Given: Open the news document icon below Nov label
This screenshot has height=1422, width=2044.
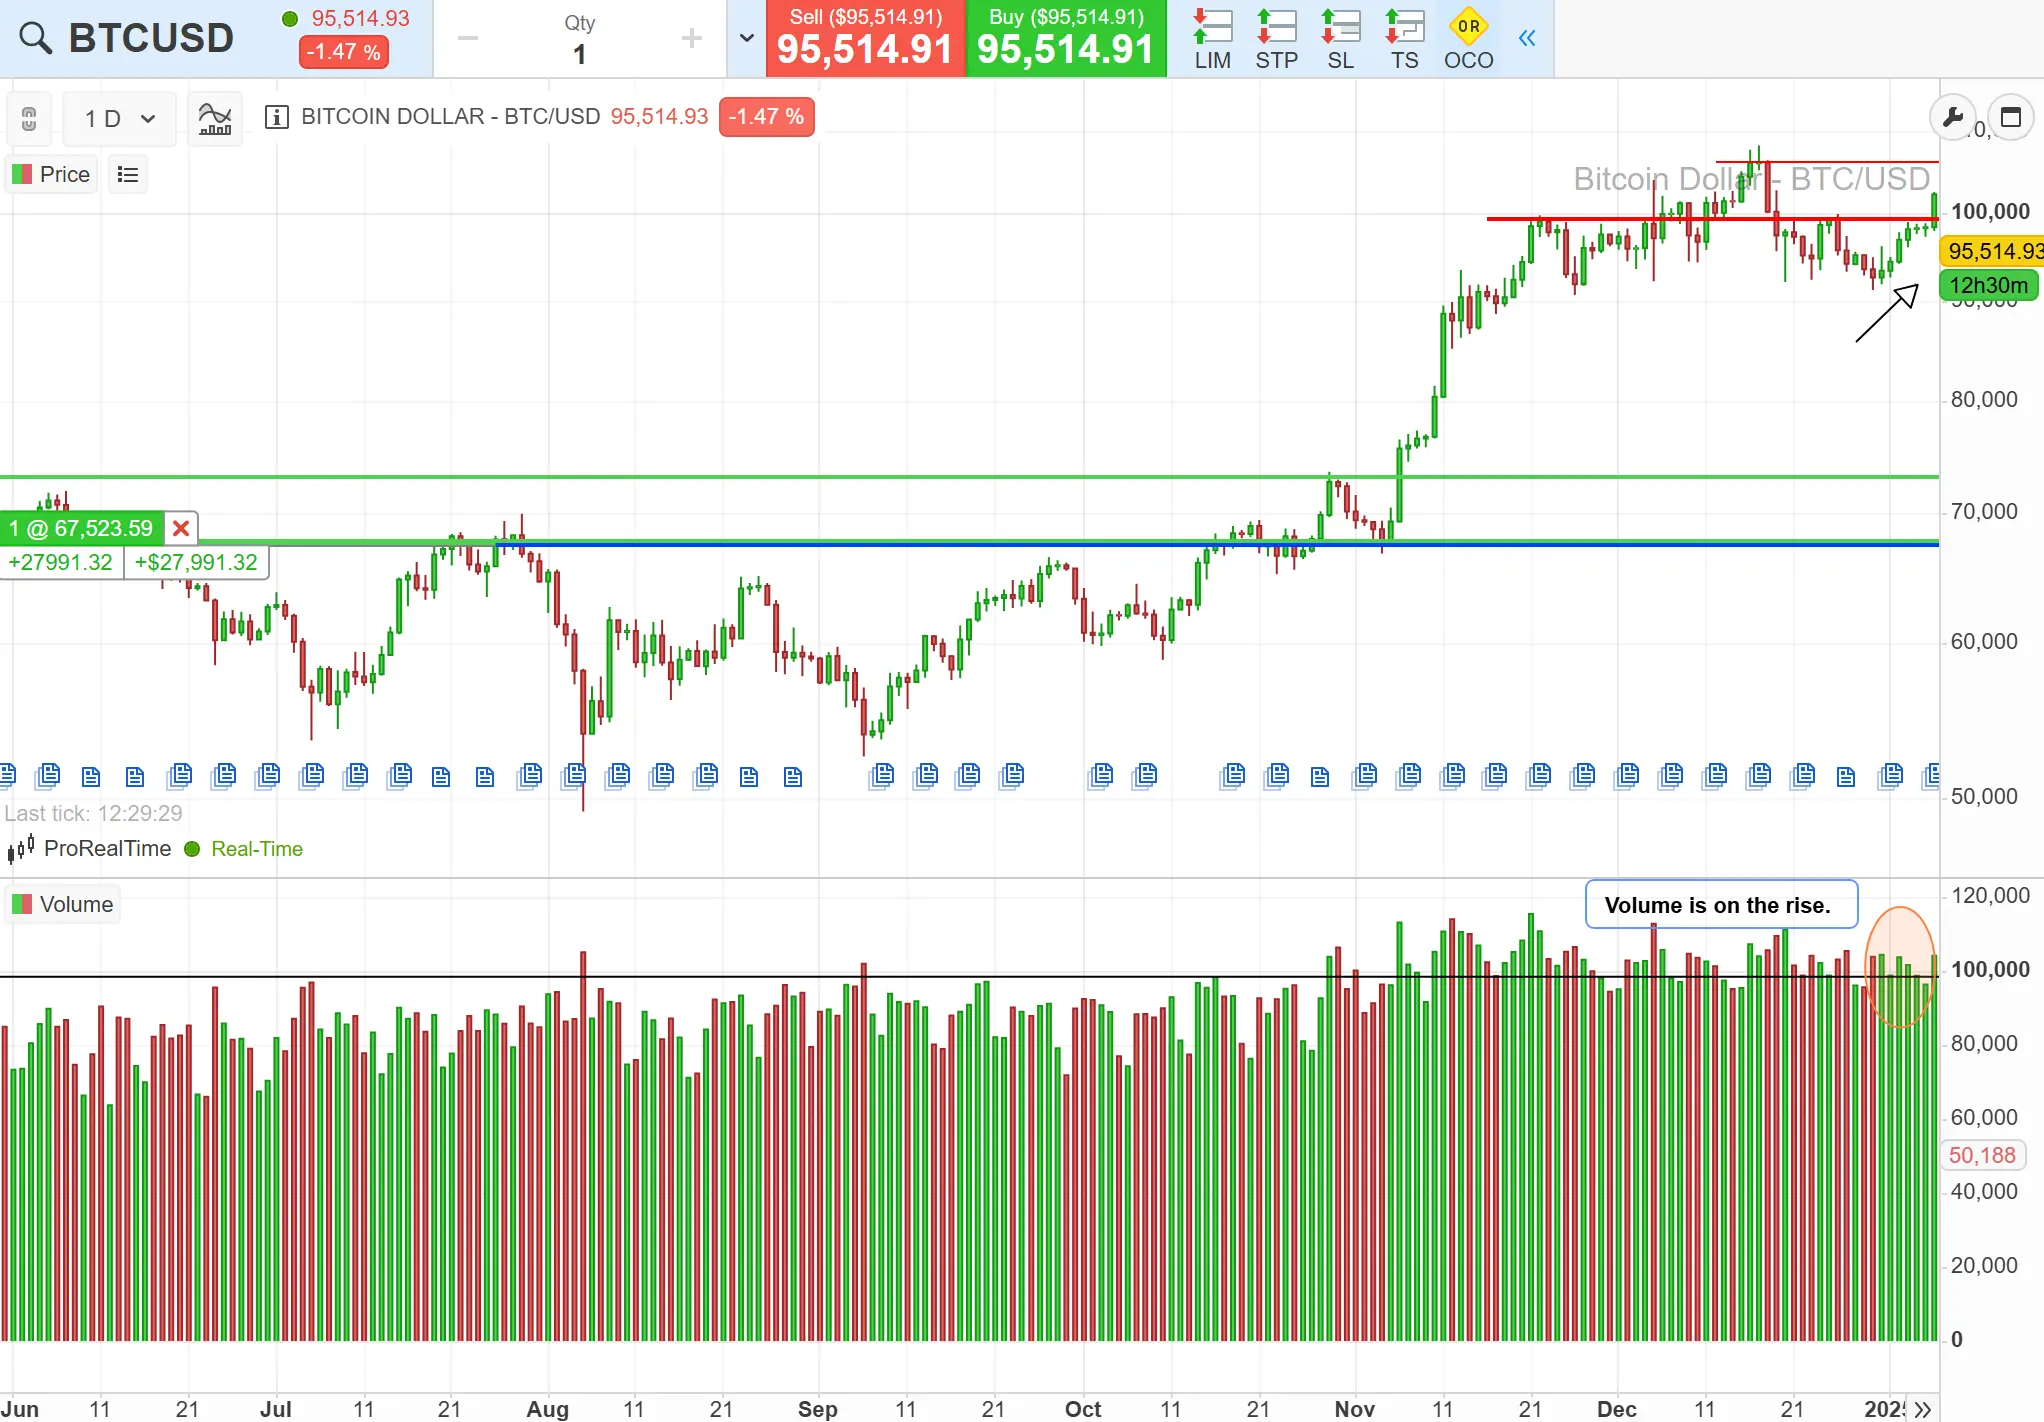Looking at the screenshot, I should 1364,776.
